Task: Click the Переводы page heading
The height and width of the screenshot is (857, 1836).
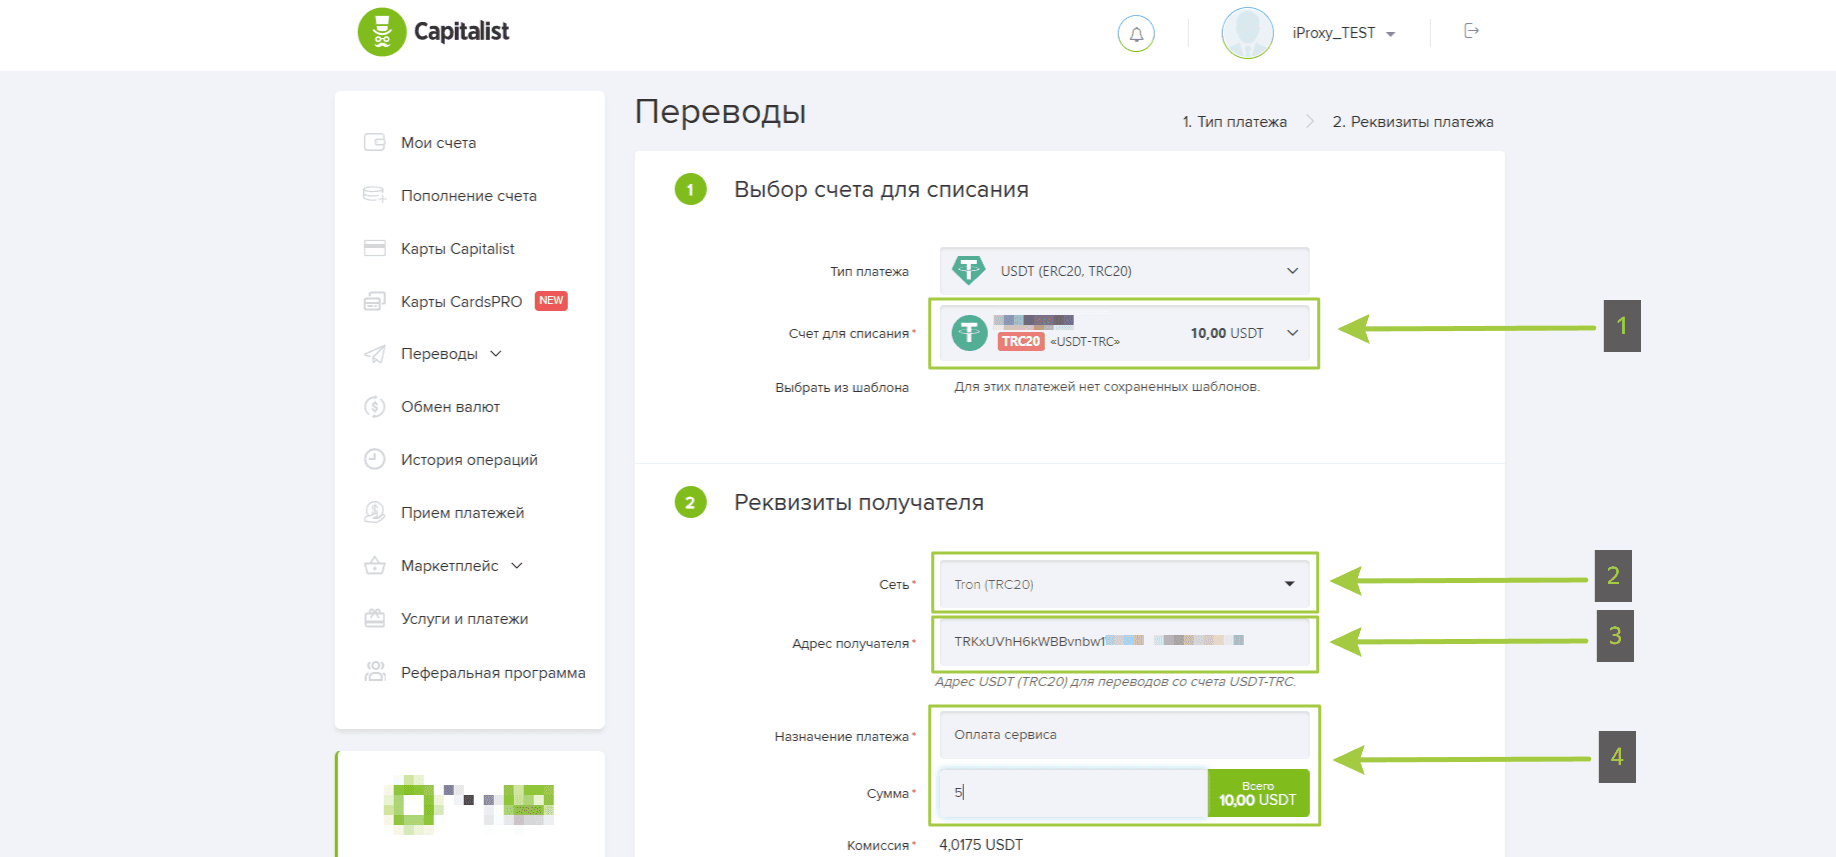Action: (x=721, y=112)
